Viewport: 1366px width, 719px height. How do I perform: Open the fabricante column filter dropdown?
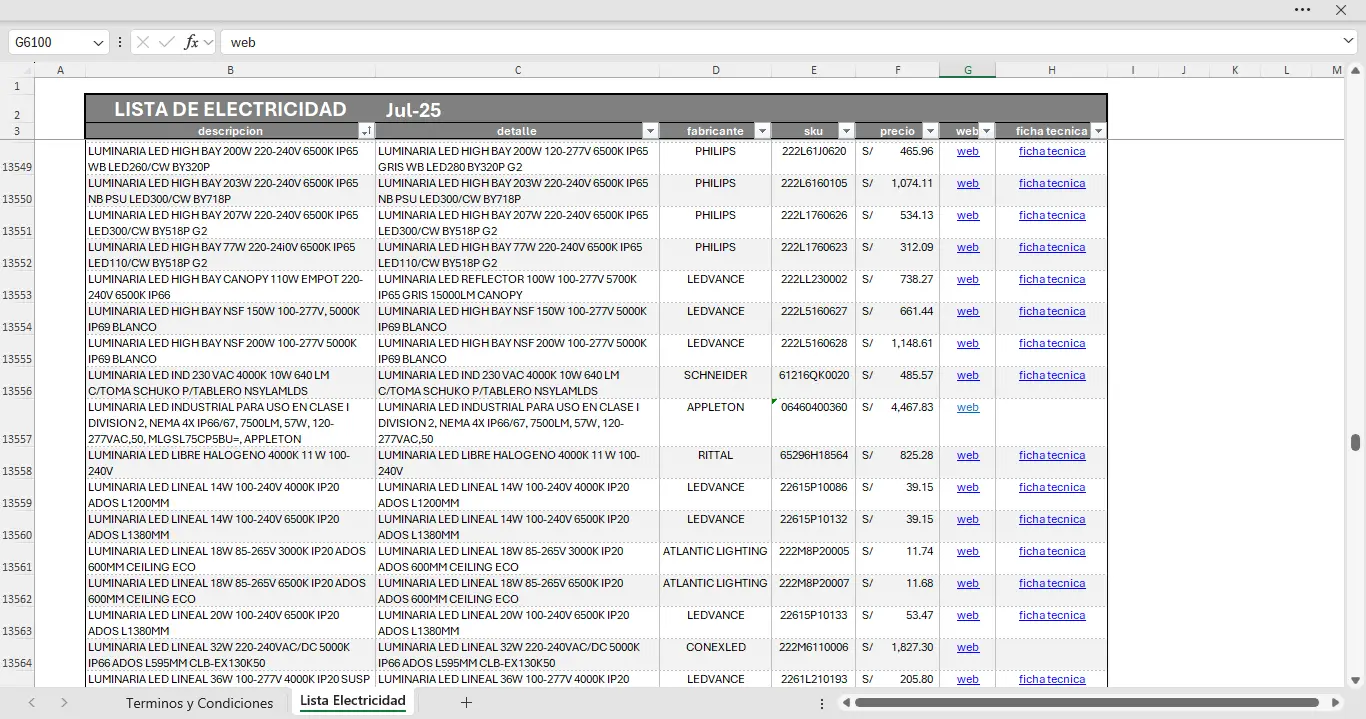pos(762,131)
